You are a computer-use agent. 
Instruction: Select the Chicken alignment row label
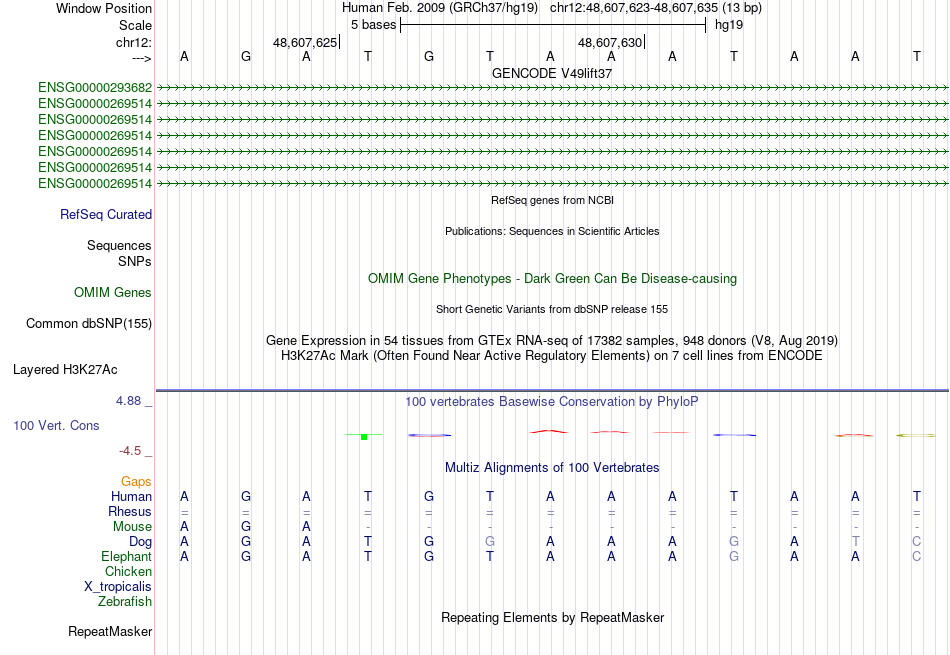[128, 571]
